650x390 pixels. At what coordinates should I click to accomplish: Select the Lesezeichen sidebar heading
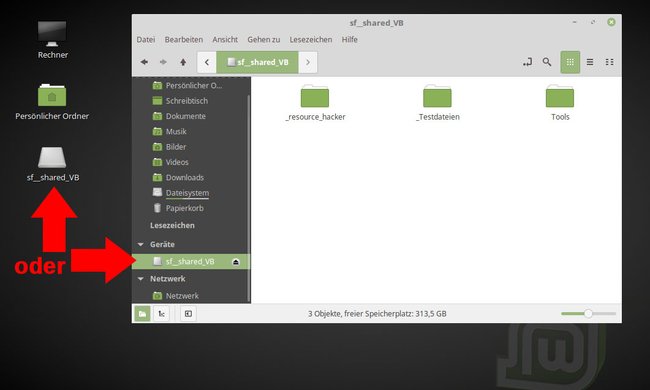pos(172,225)
